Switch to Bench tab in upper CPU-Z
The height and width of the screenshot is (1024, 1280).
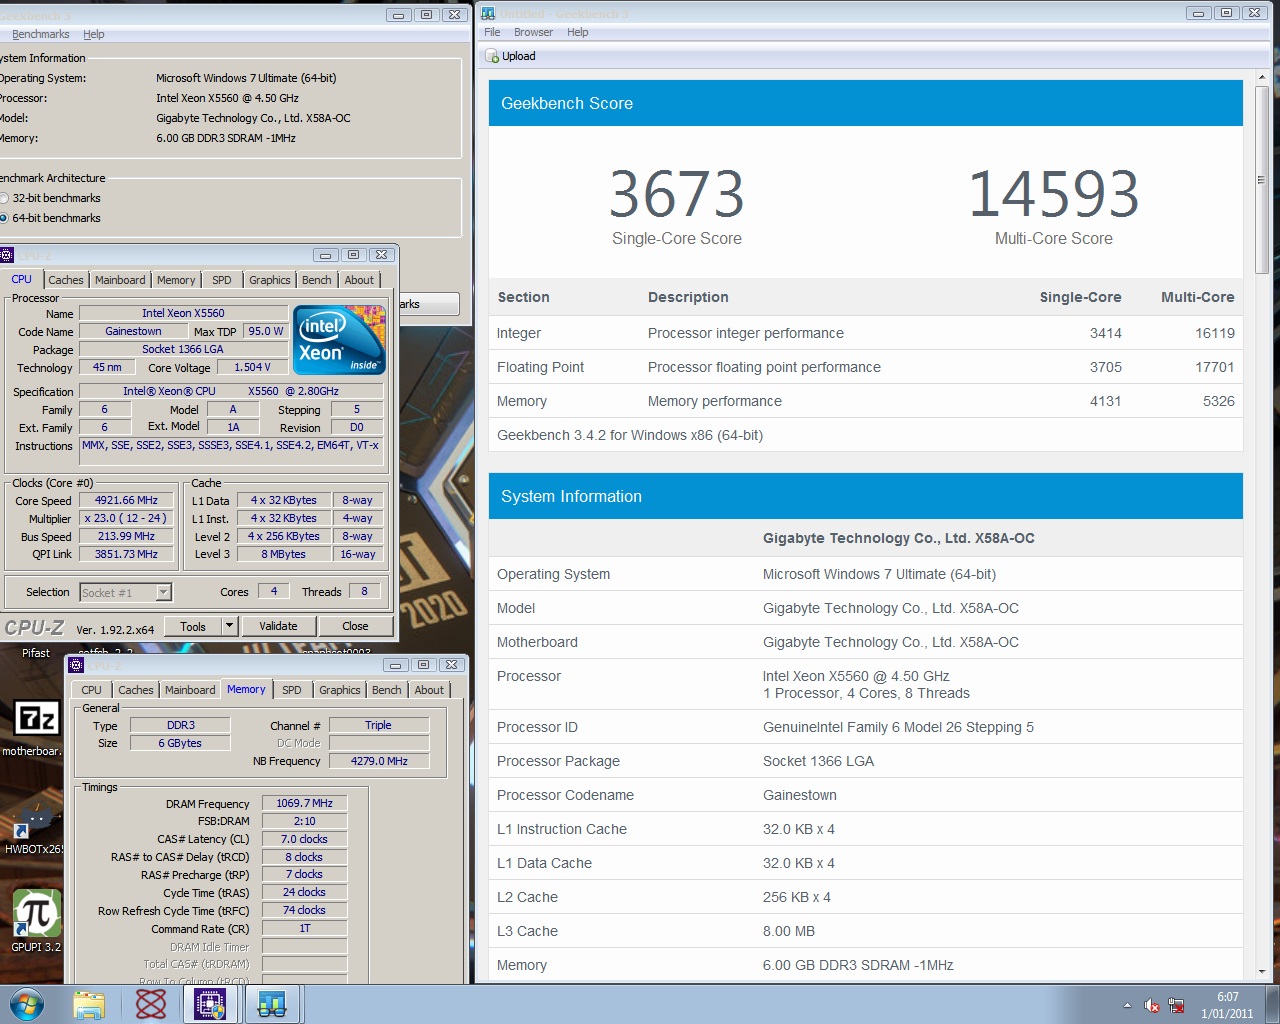click(317, 280)
